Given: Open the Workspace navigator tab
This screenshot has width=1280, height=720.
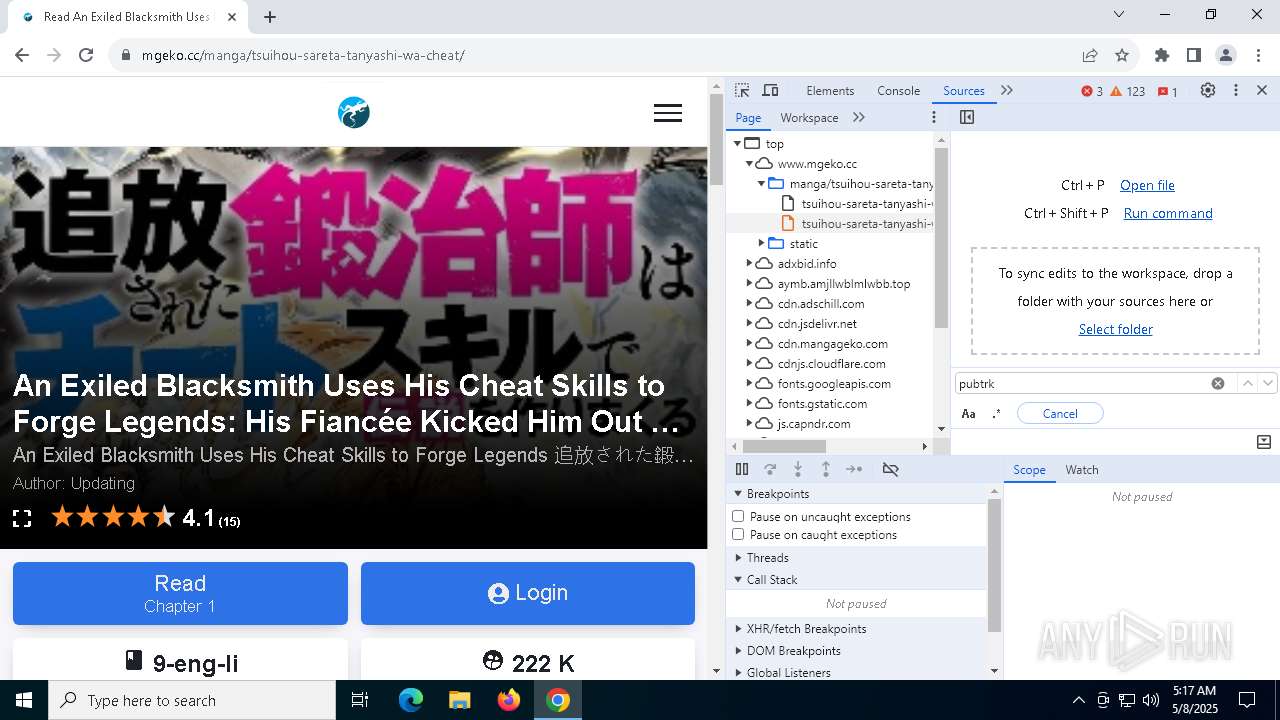Looking at the screenshot, I should pos(809,117).
